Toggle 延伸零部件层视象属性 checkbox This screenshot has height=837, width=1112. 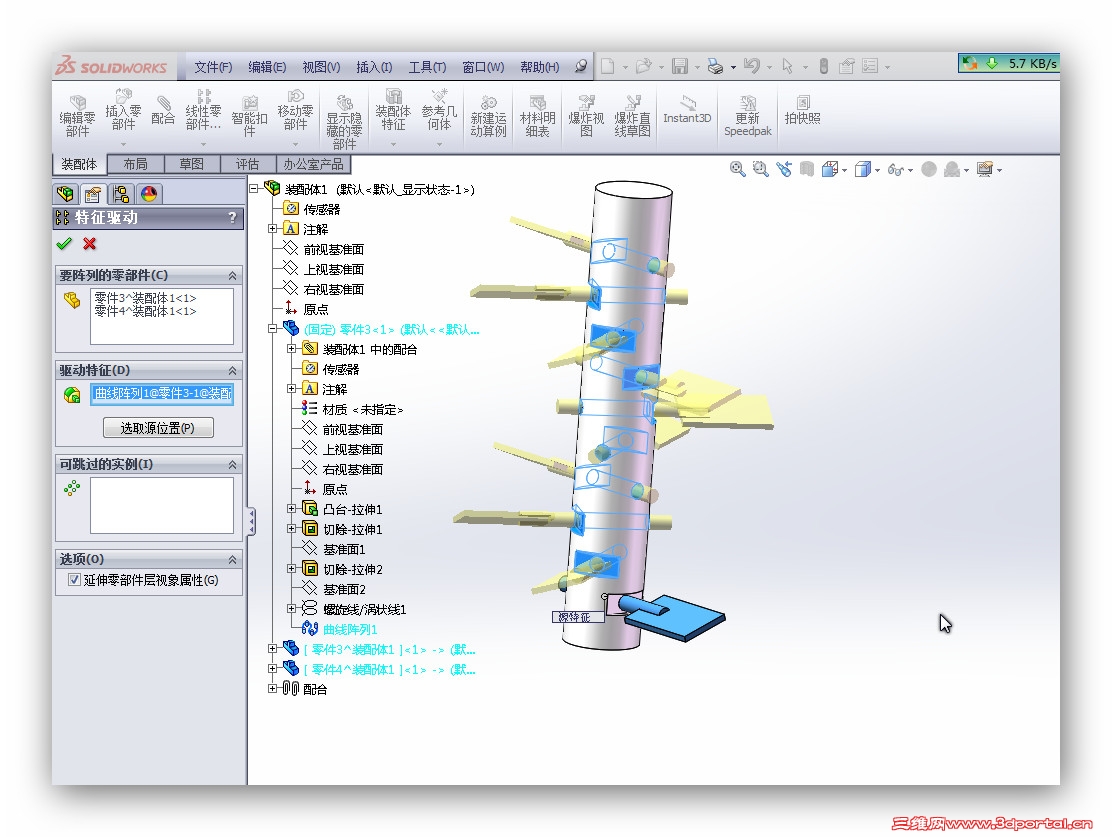pyautogui.click(x=74, y=580)
